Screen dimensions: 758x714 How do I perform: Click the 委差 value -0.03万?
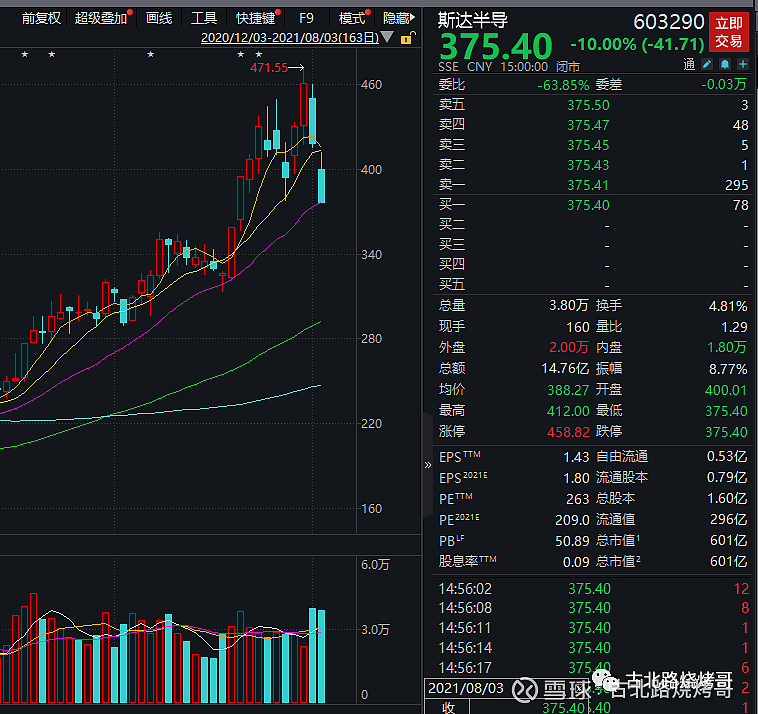point(724,85)
